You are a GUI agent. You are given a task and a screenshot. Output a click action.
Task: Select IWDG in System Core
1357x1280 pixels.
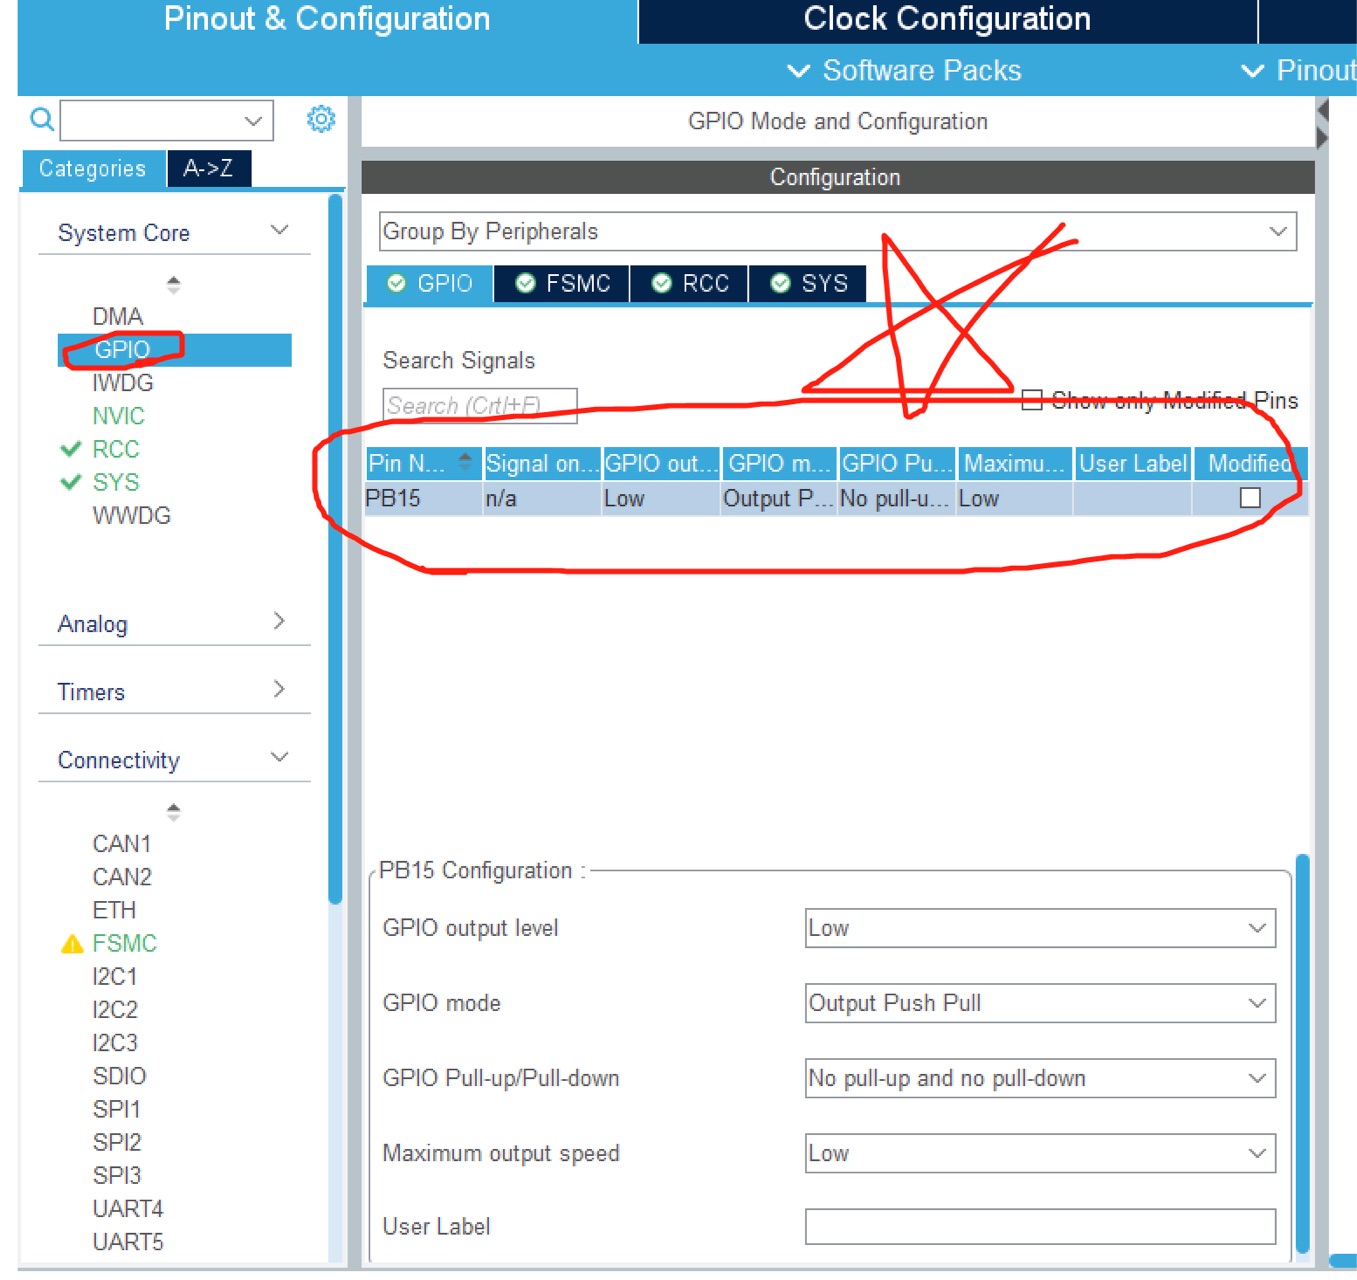123,383
